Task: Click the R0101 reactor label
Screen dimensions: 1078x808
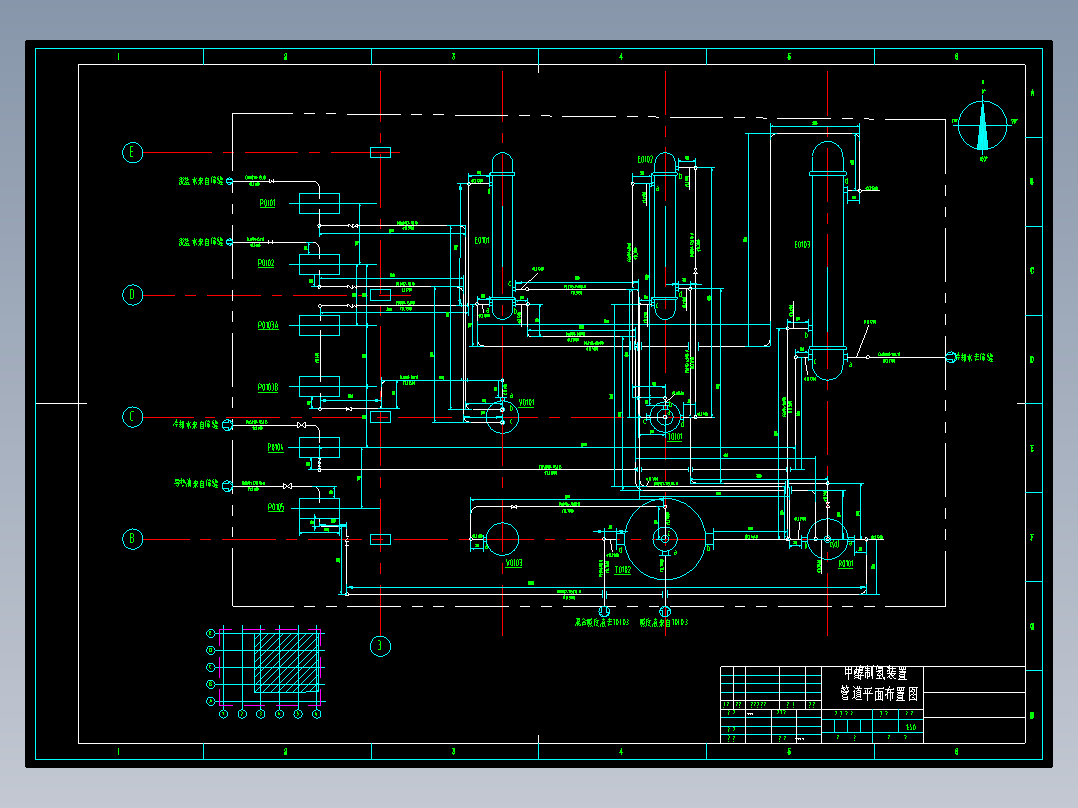Action: [846, 564]
